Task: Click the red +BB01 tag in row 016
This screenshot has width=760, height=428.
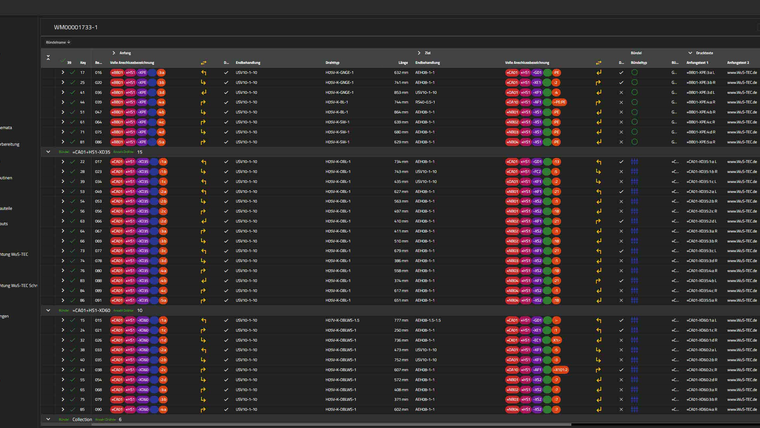Action: tap(117, 73)
